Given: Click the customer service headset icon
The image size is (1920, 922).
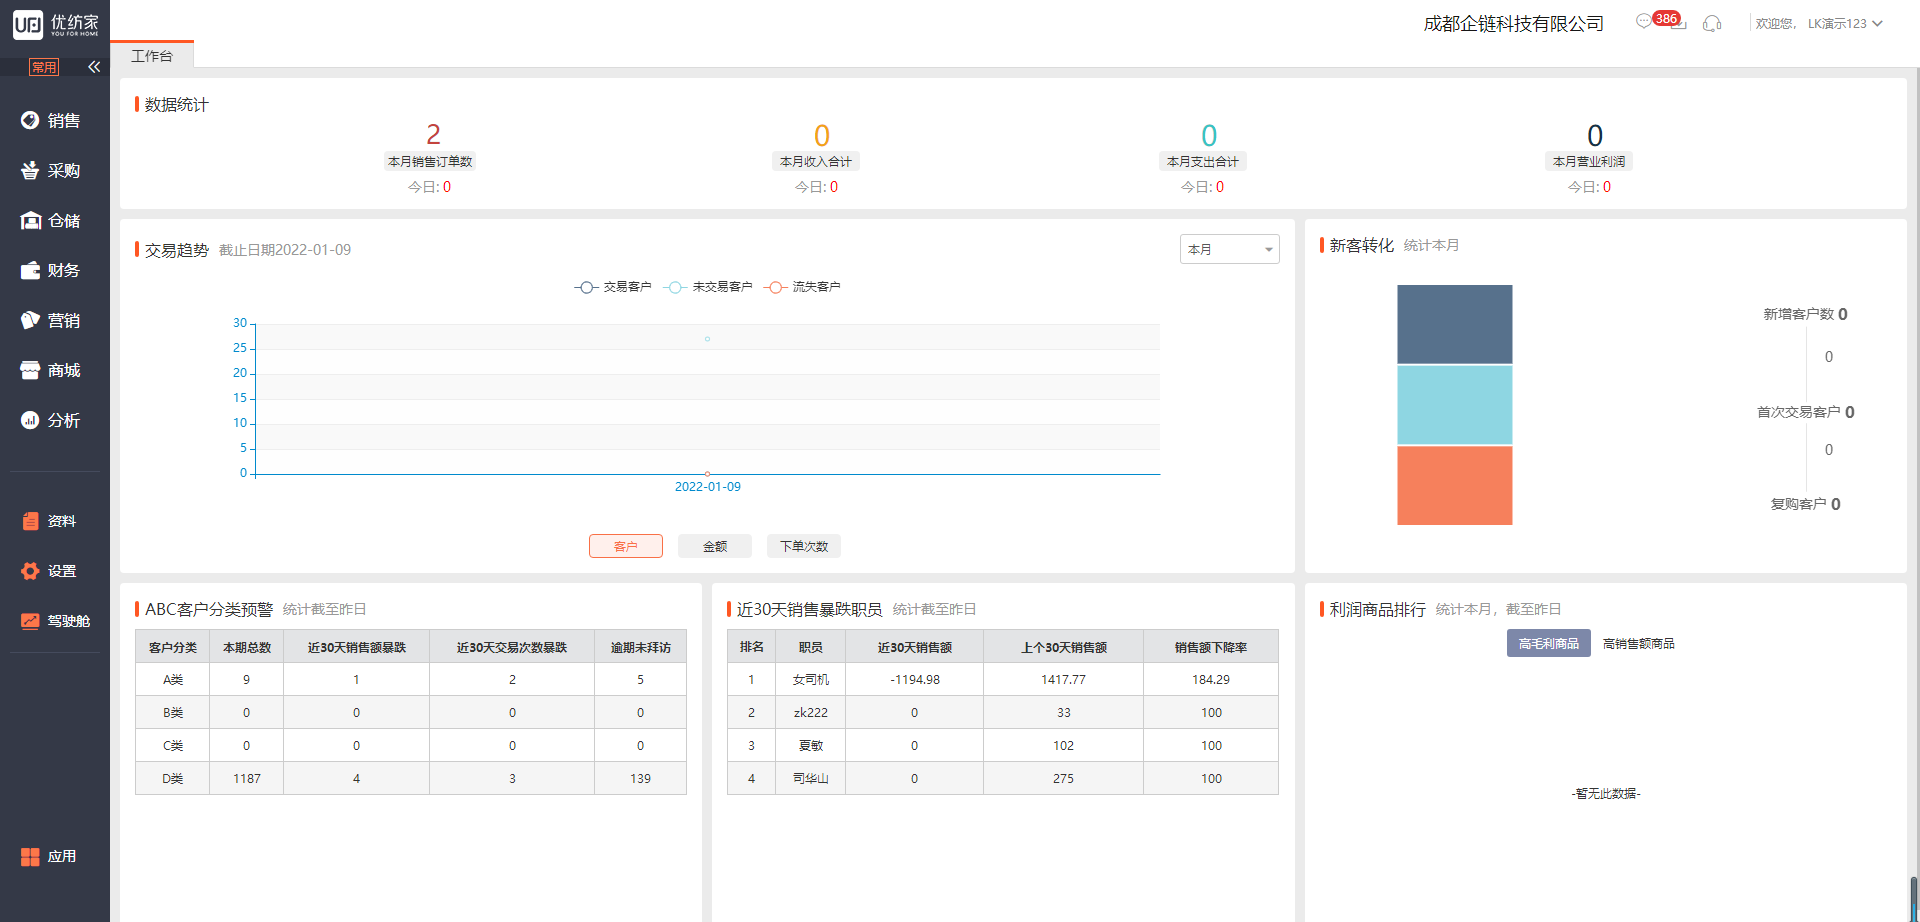Looking at the screenshot, I should pyautogui.click(x=1712, y=24).
